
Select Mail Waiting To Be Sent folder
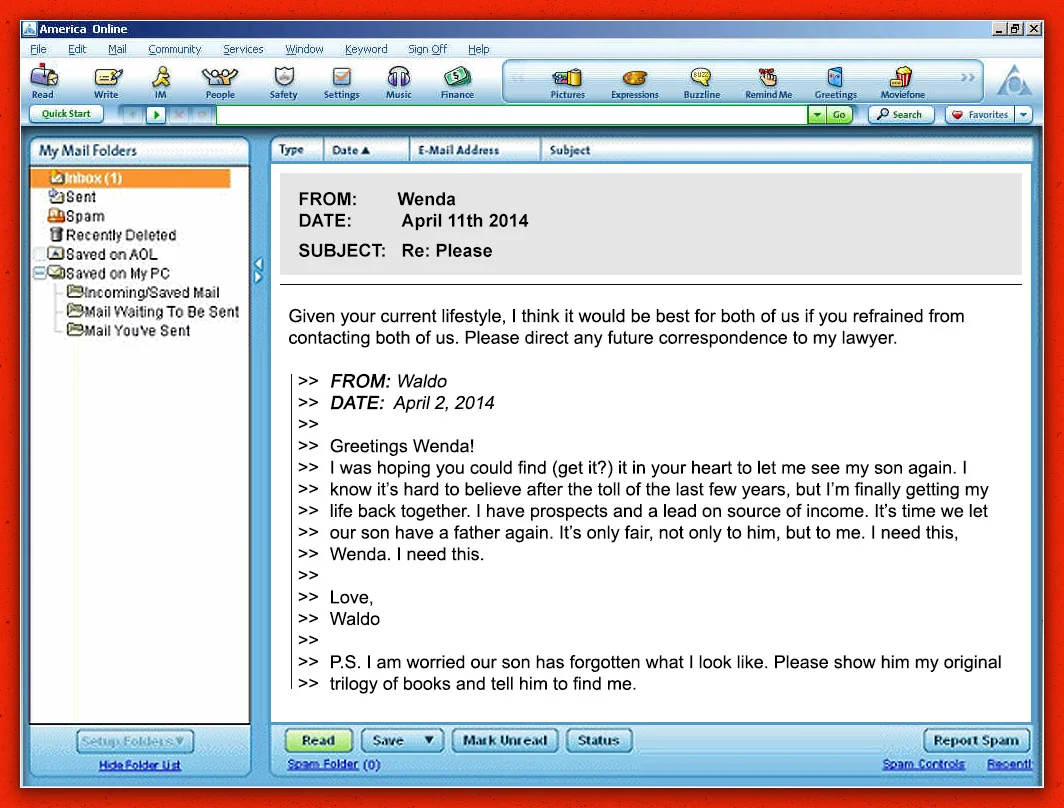tap(153, 311)
